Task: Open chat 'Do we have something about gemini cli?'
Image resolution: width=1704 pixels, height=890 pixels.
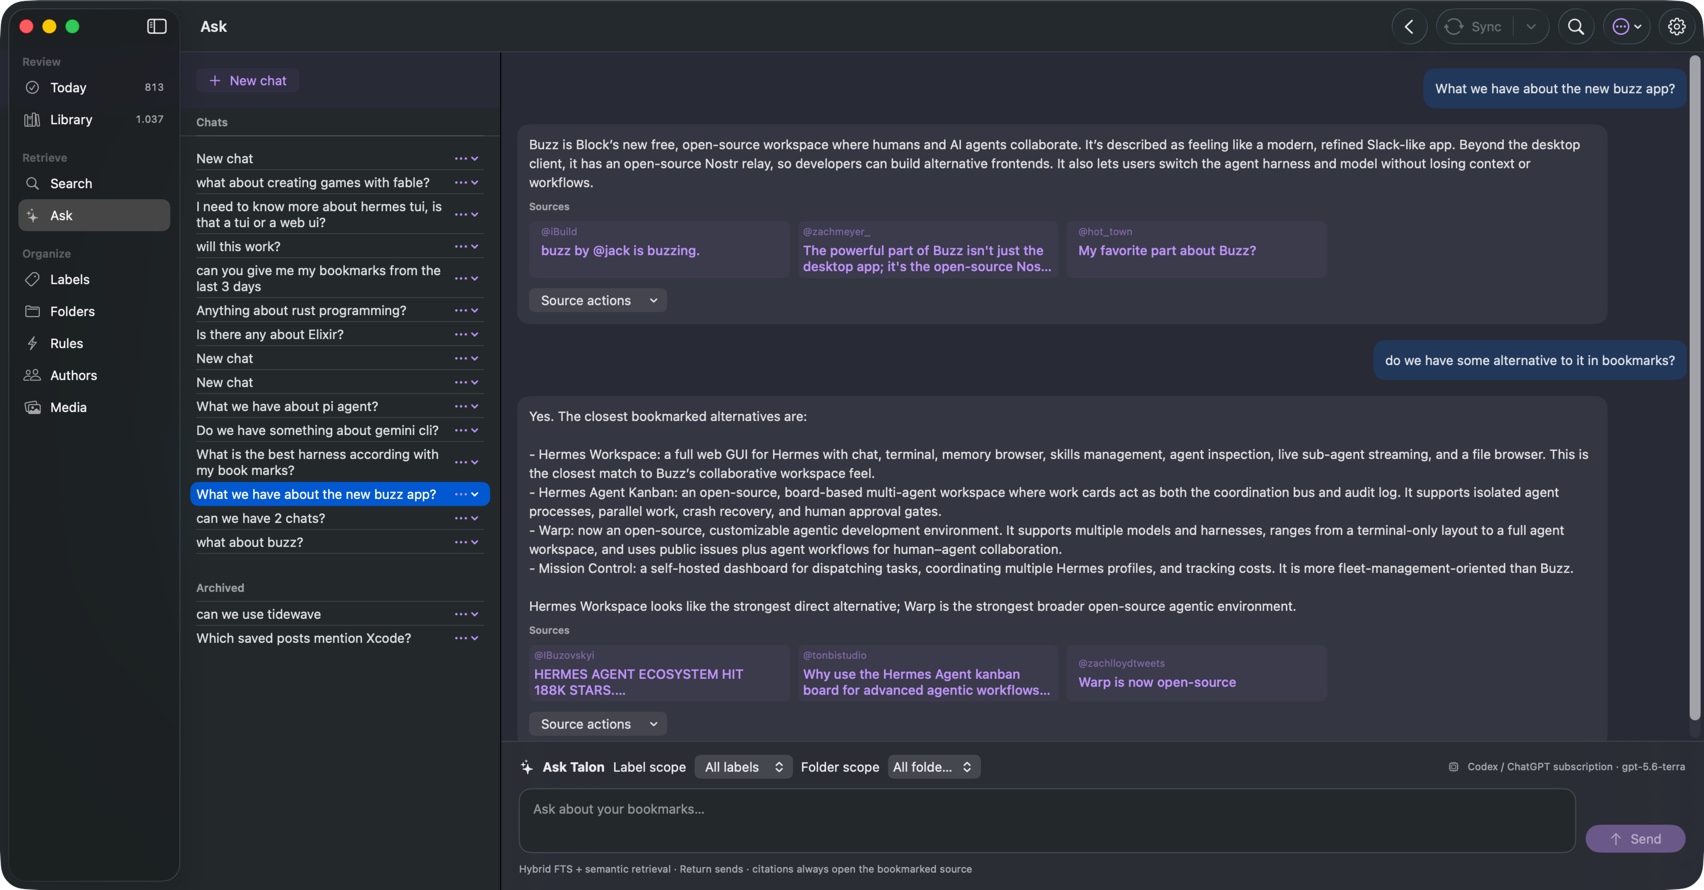Action: click(x=317, y=431)
